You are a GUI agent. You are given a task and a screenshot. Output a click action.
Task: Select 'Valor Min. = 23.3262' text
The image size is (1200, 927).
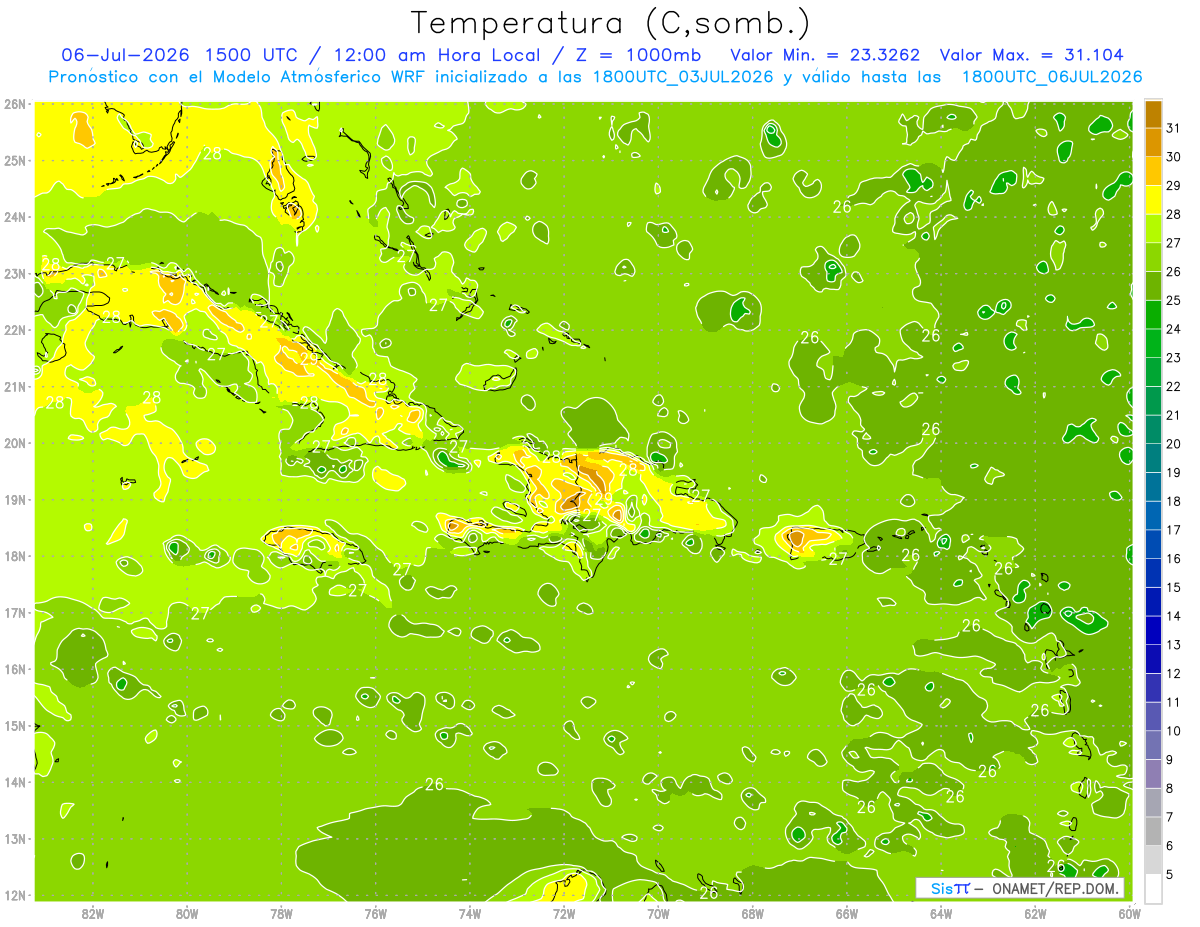pos(826,55)
